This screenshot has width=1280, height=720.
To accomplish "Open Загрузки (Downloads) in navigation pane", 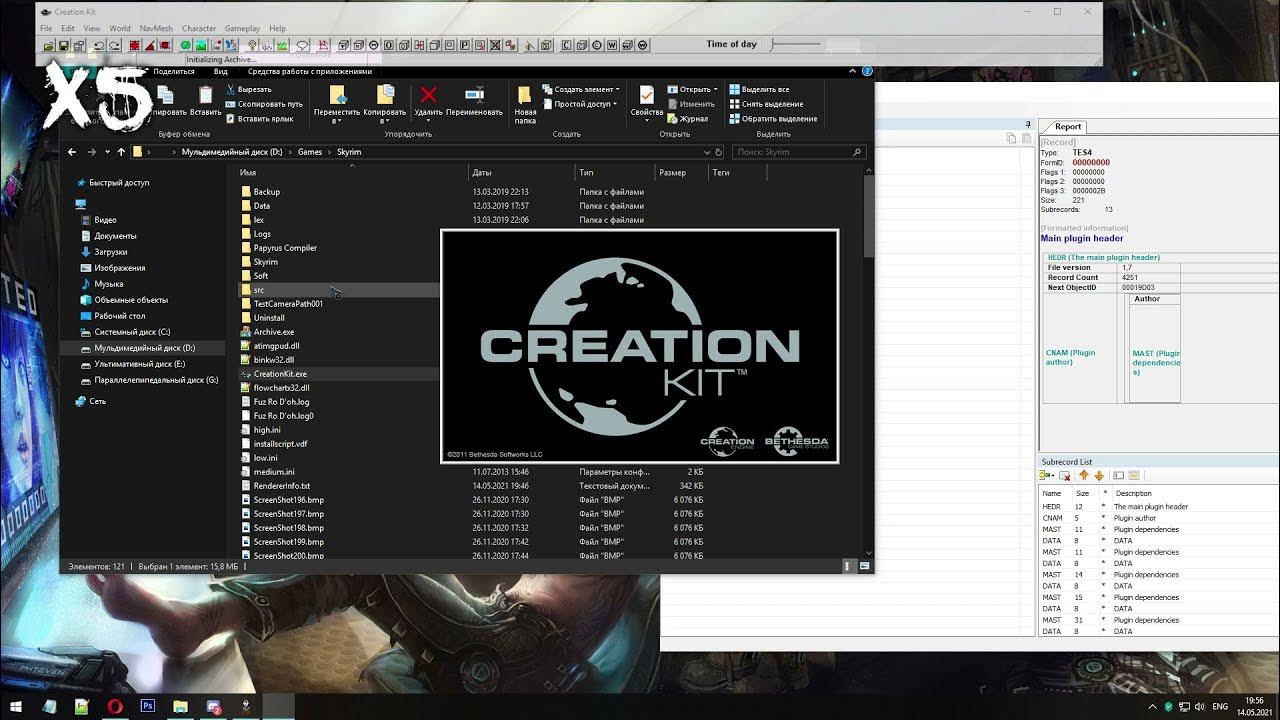I will [x=110, y=252].
